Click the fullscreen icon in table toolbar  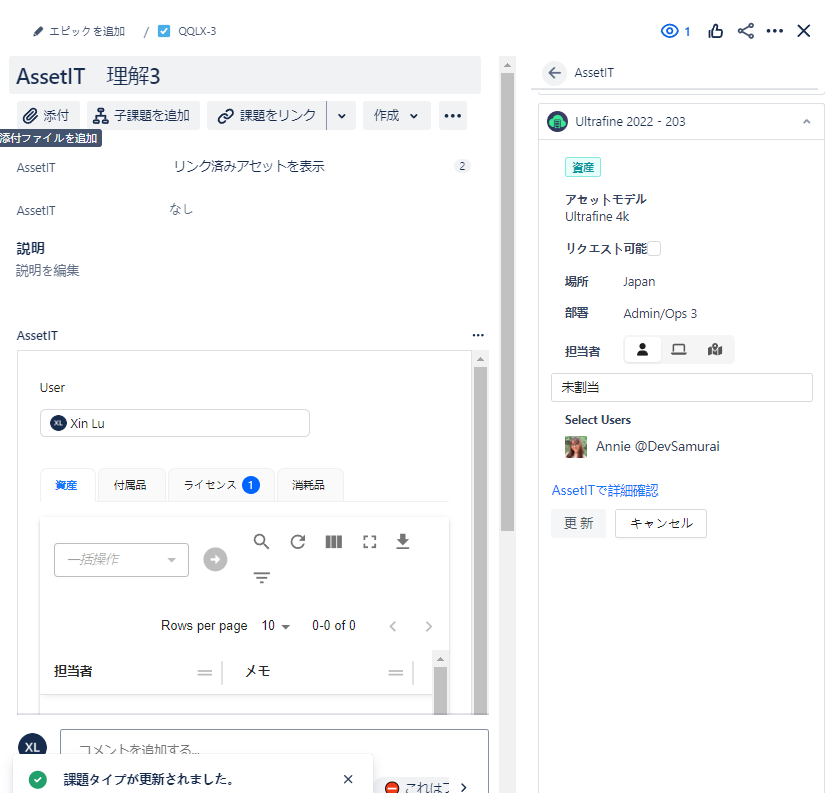coord(369,542)
